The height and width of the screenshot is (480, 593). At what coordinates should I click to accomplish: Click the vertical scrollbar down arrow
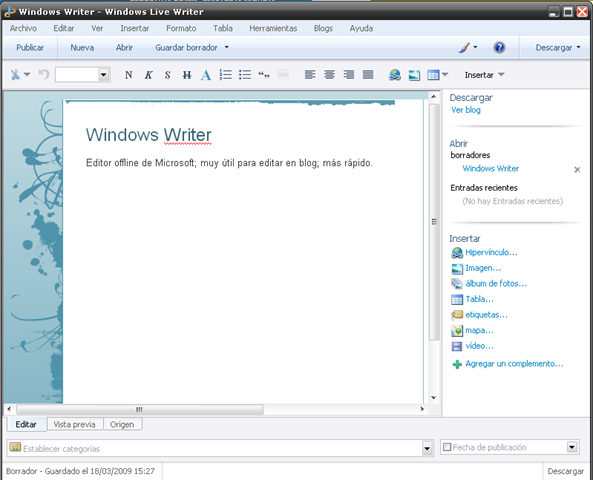coord(434,398)
